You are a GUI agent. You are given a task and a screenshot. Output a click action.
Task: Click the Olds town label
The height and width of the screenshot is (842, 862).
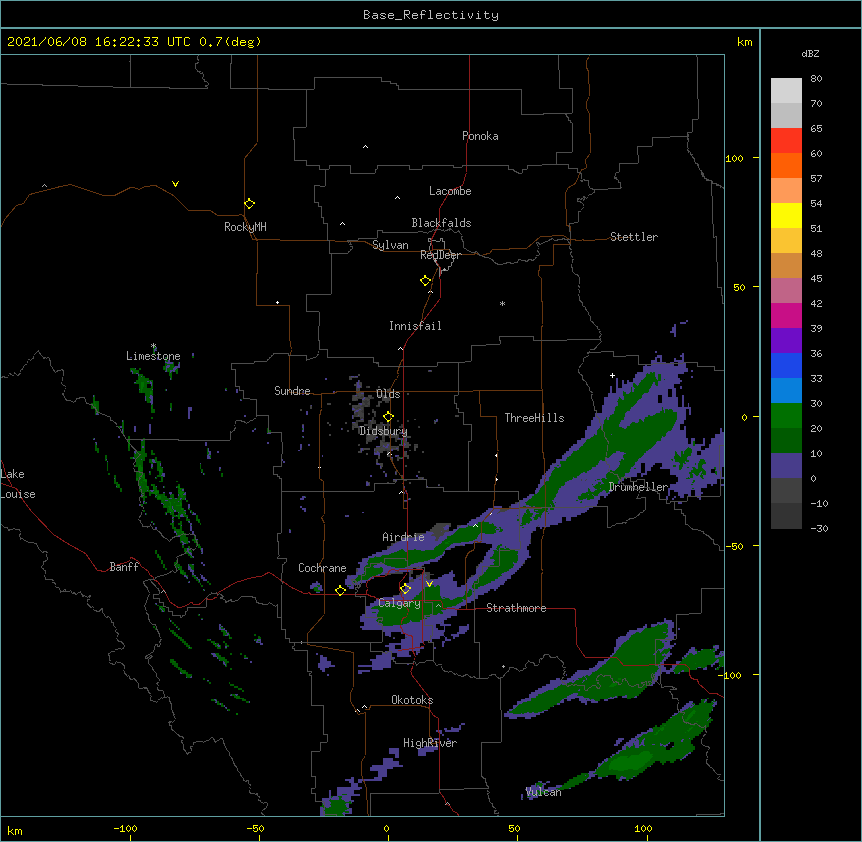(x=388, y=394)
